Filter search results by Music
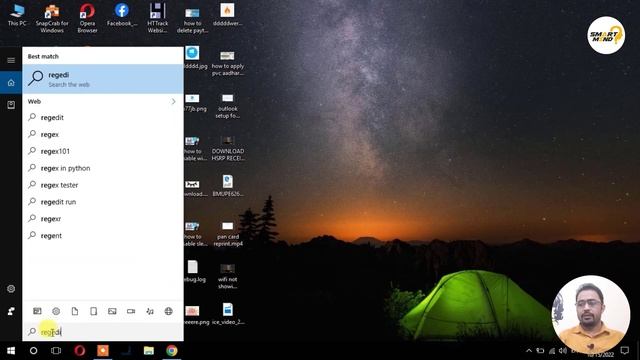640x360 pixels. pos(150,311)
